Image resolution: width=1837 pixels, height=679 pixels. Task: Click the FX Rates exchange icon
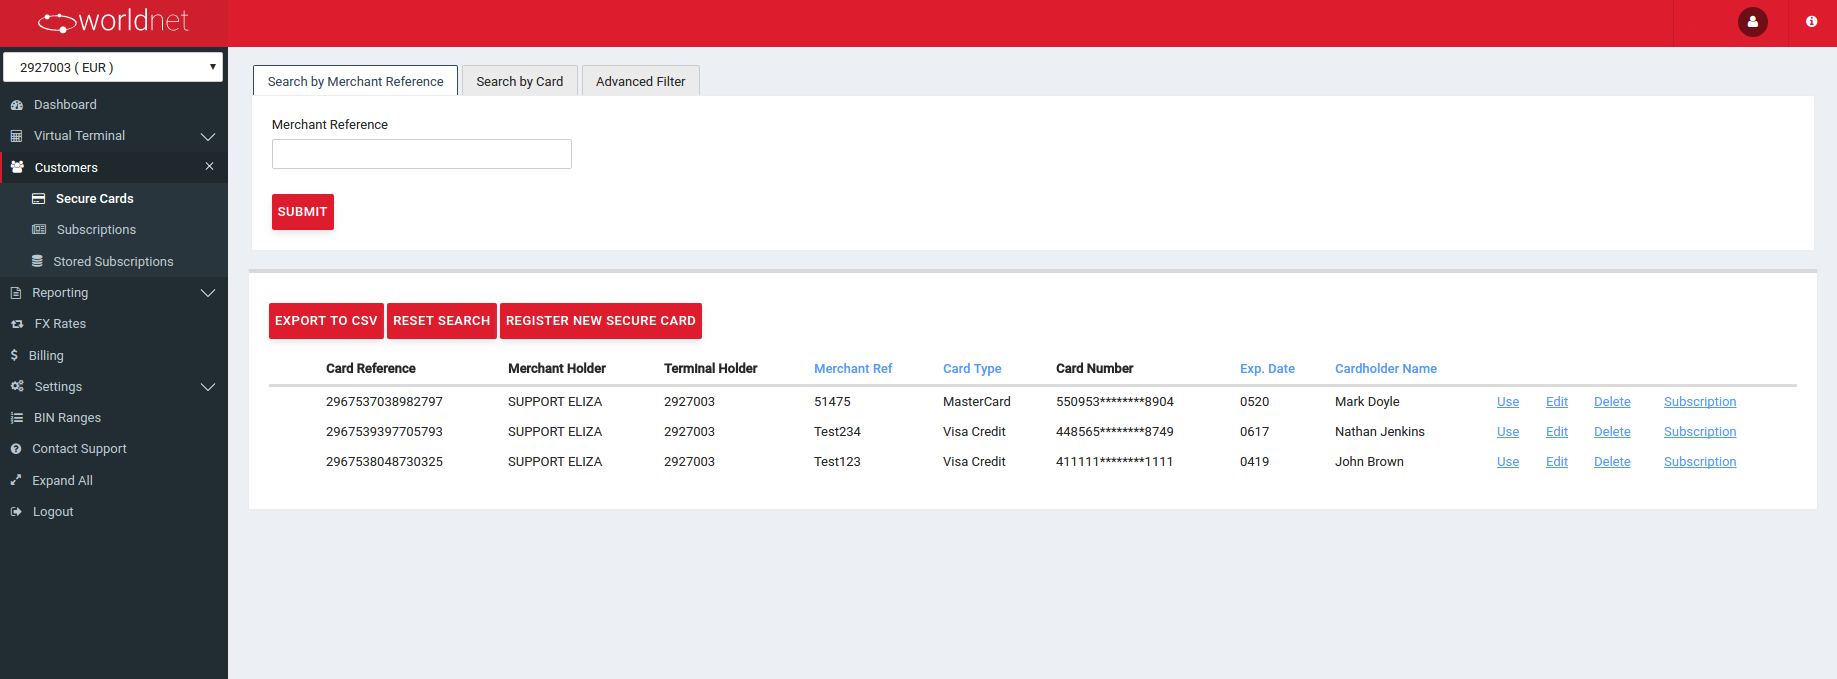17,324
